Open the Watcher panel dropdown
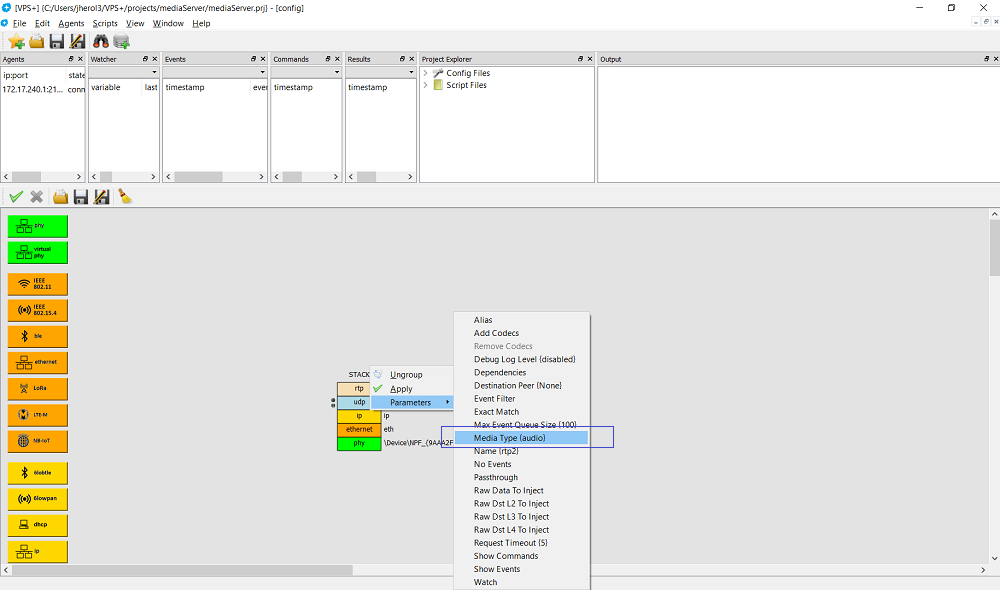The width and height of the screenshot is (1000, 590). [154, 73]
